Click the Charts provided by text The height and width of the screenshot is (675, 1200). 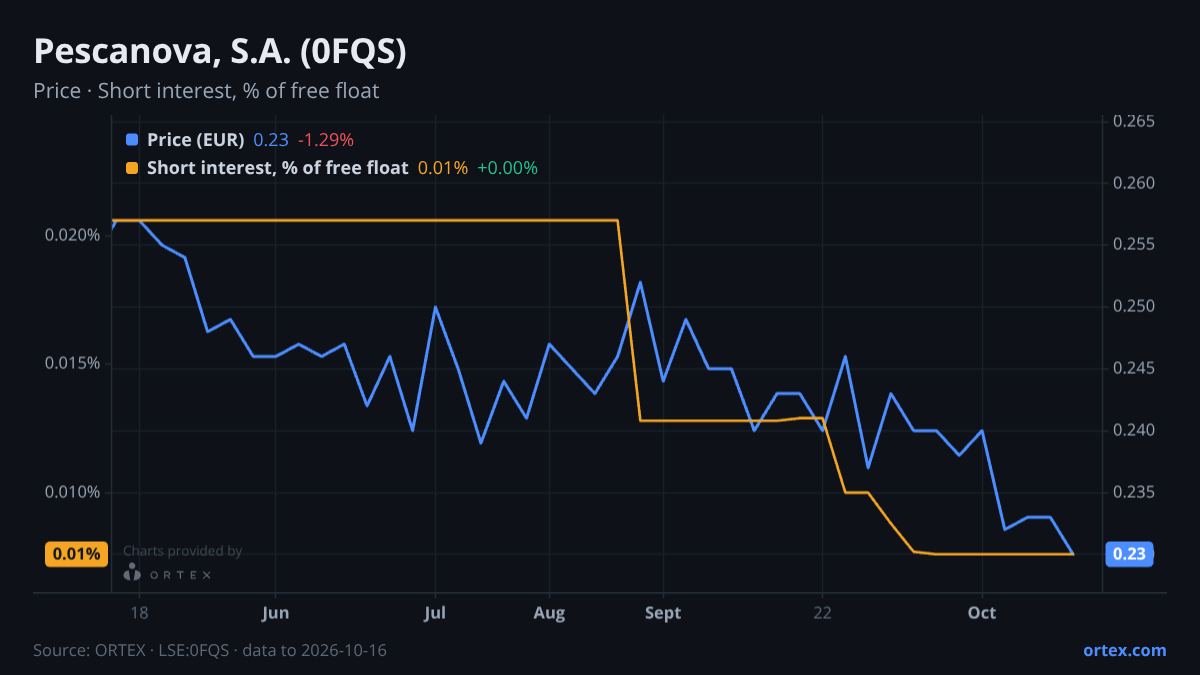coord(182,551)
